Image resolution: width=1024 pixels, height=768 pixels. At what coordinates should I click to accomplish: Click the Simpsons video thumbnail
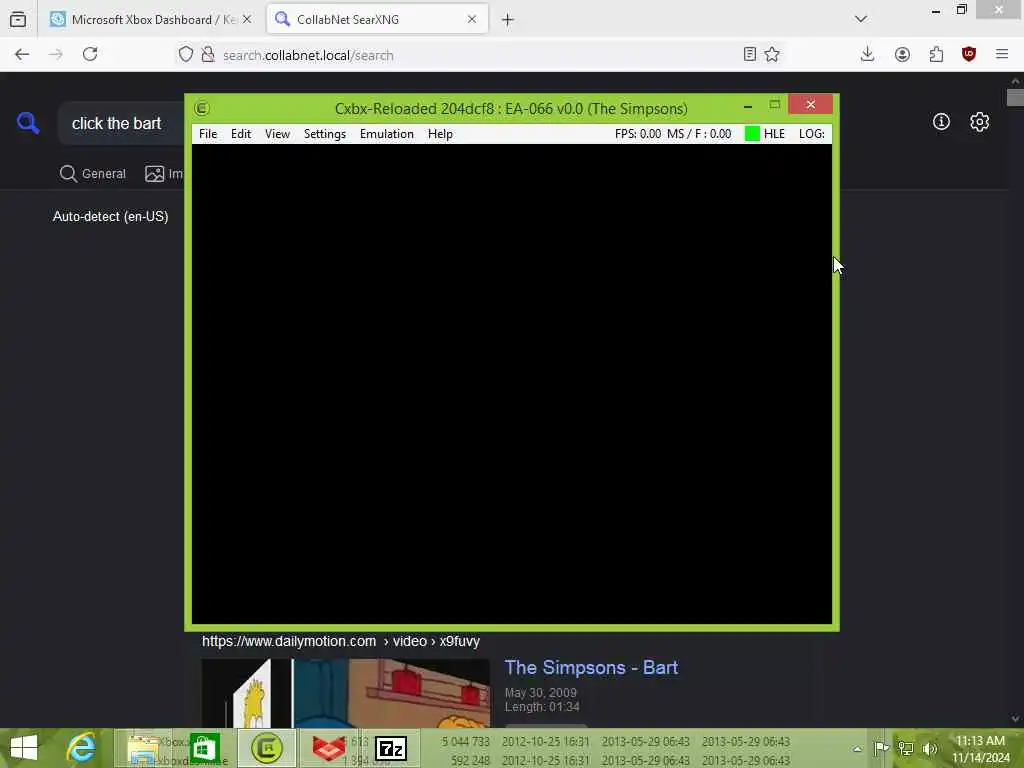click(345, 693)
